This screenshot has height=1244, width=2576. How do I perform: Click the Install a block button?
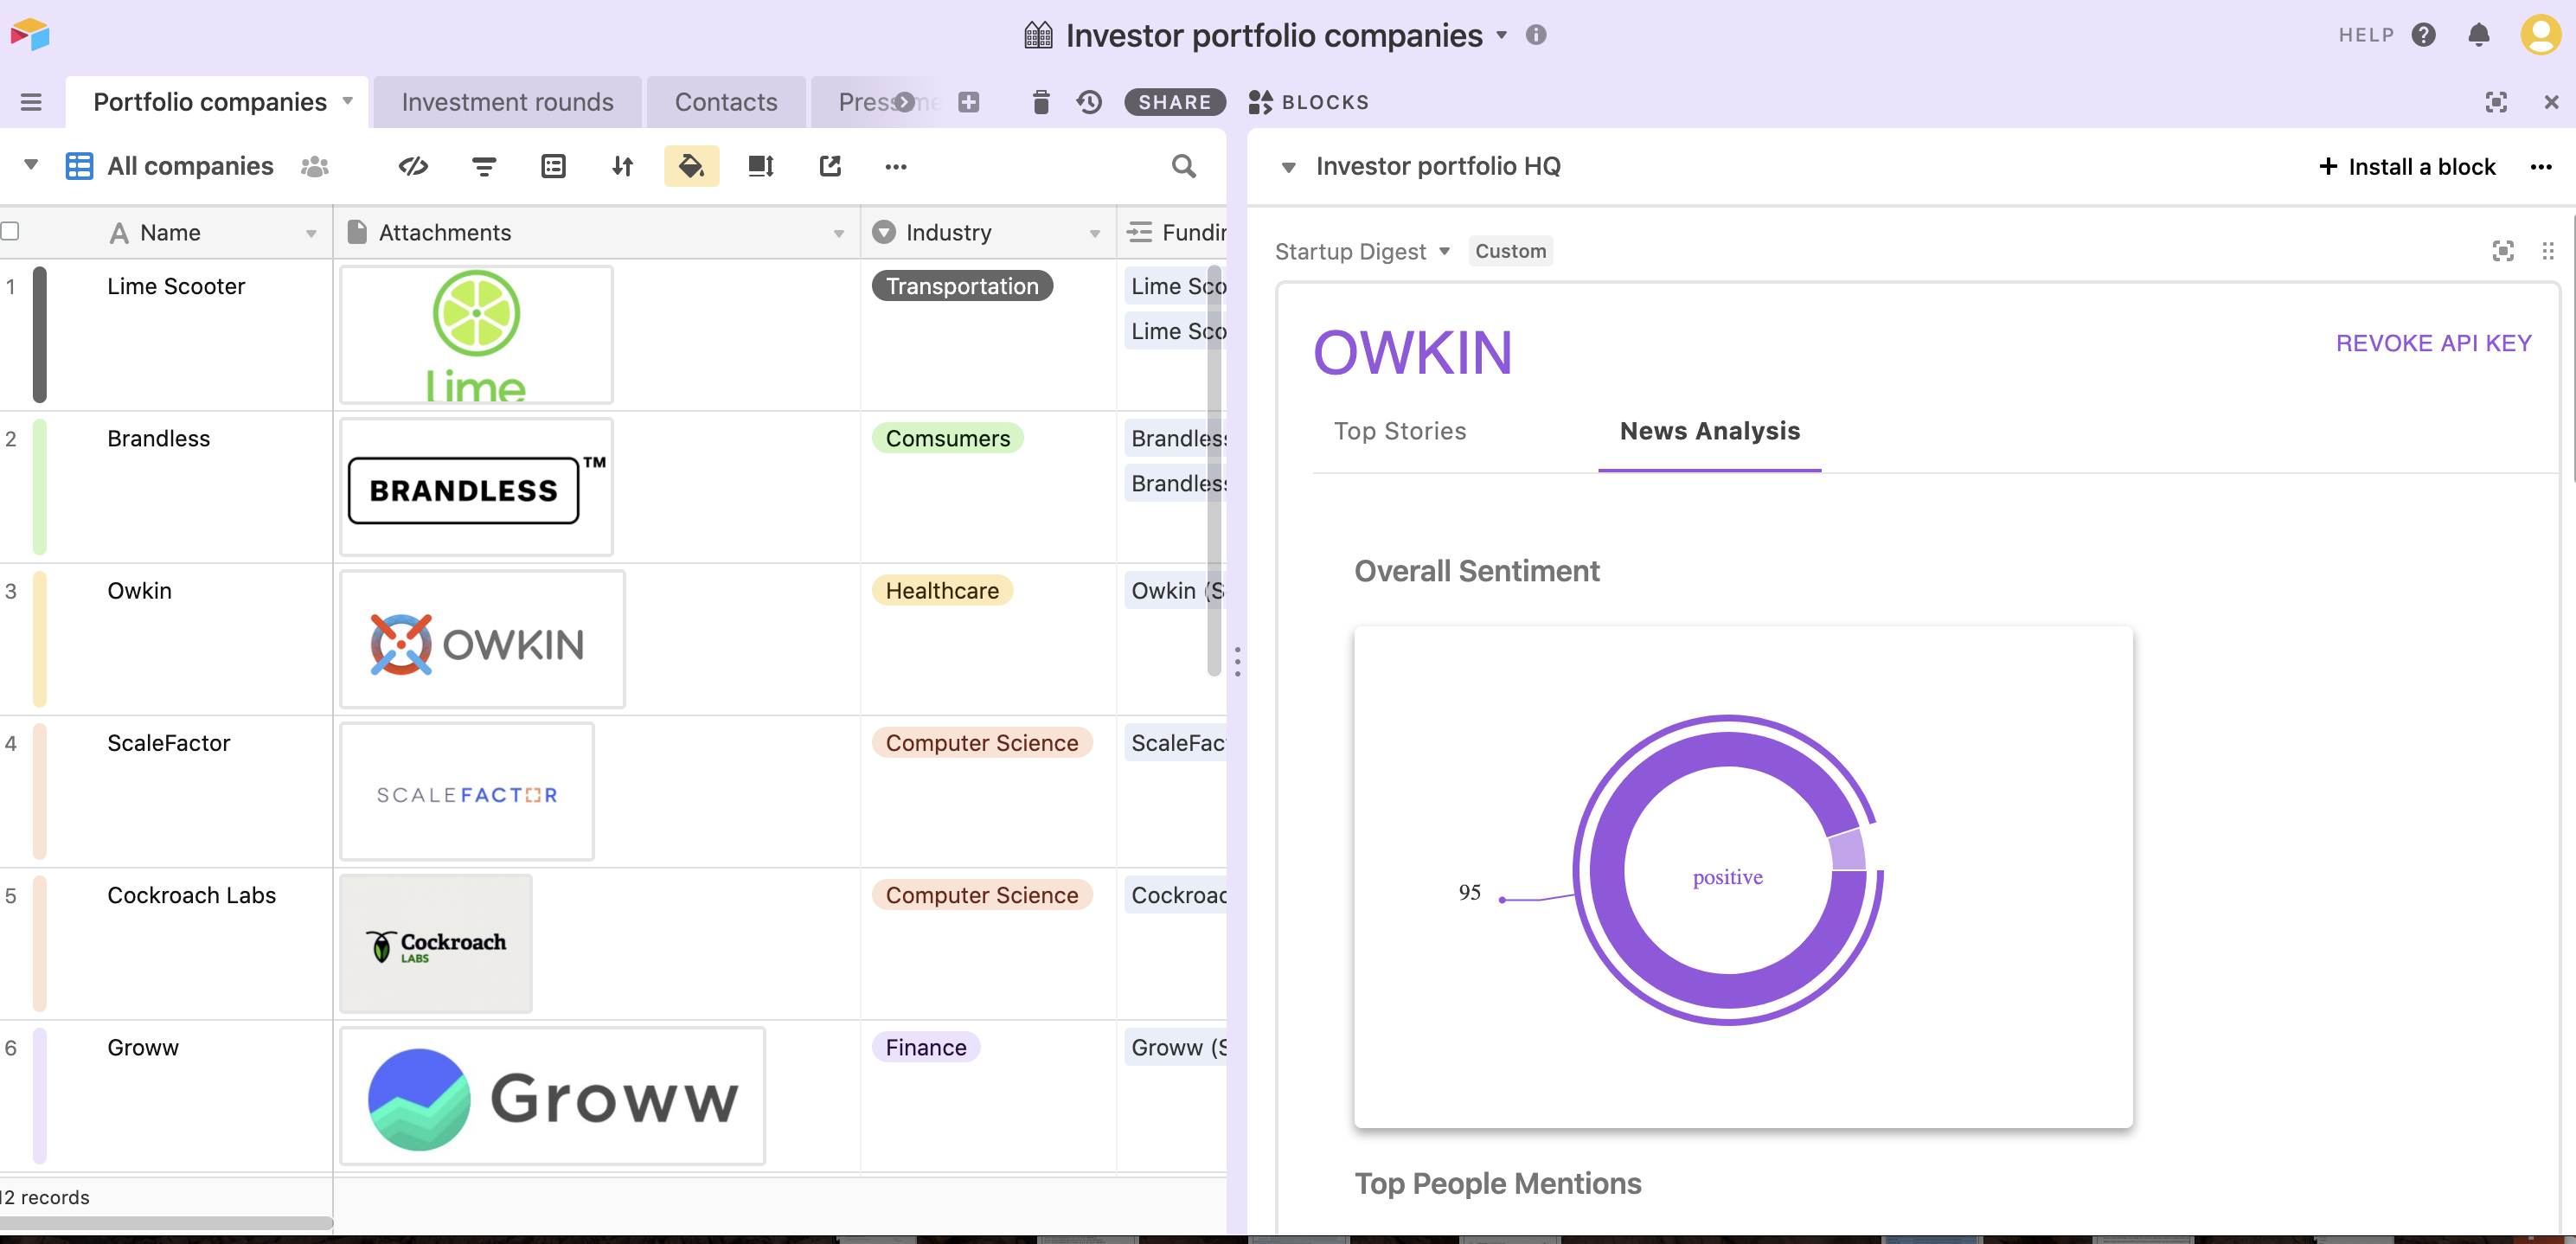click(2407, 167)
